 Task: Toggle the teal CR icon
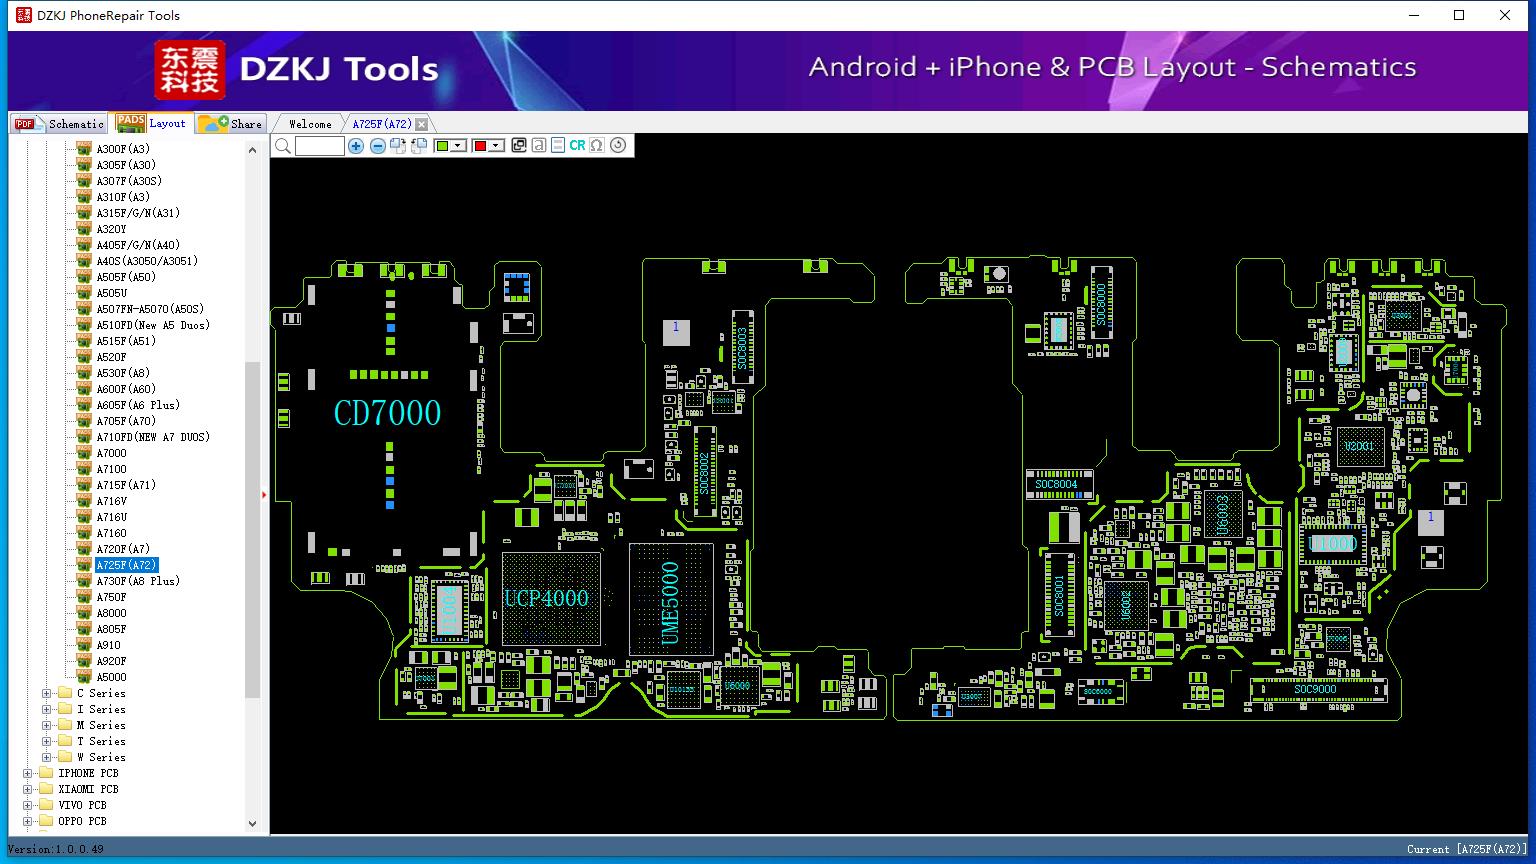(577, 145)
